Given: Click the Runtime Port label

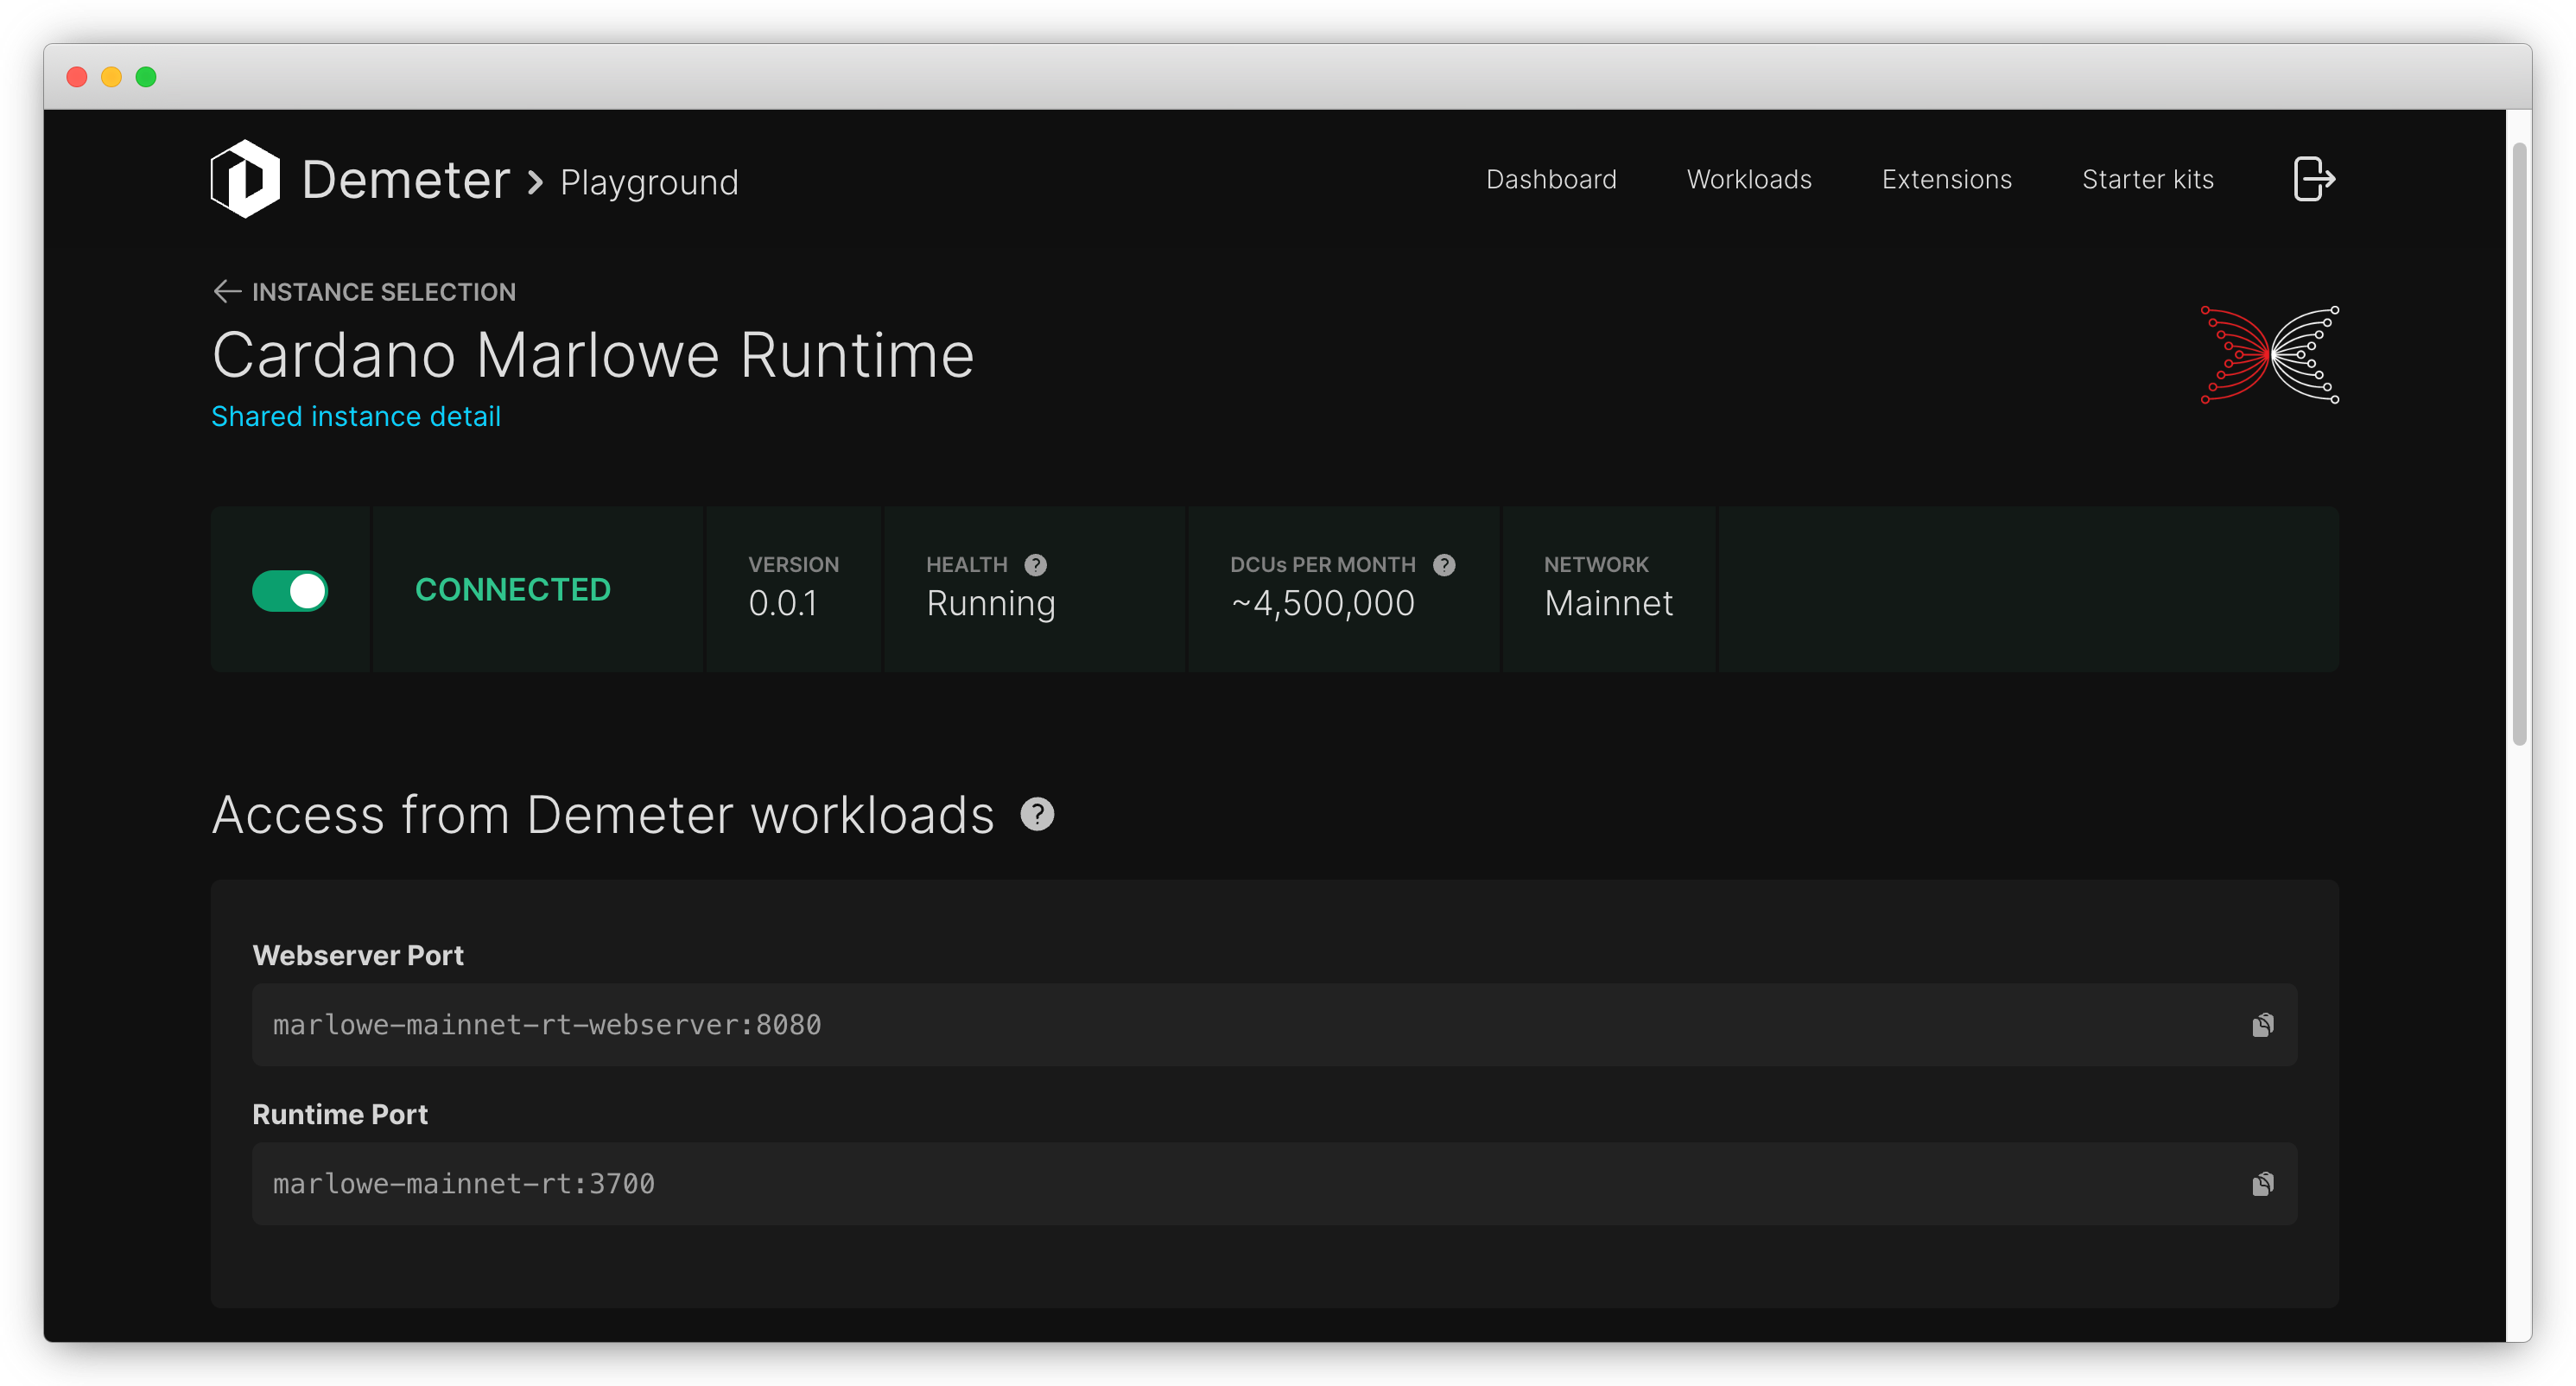Looking at the screenshot, I should tap(340, 1114).
